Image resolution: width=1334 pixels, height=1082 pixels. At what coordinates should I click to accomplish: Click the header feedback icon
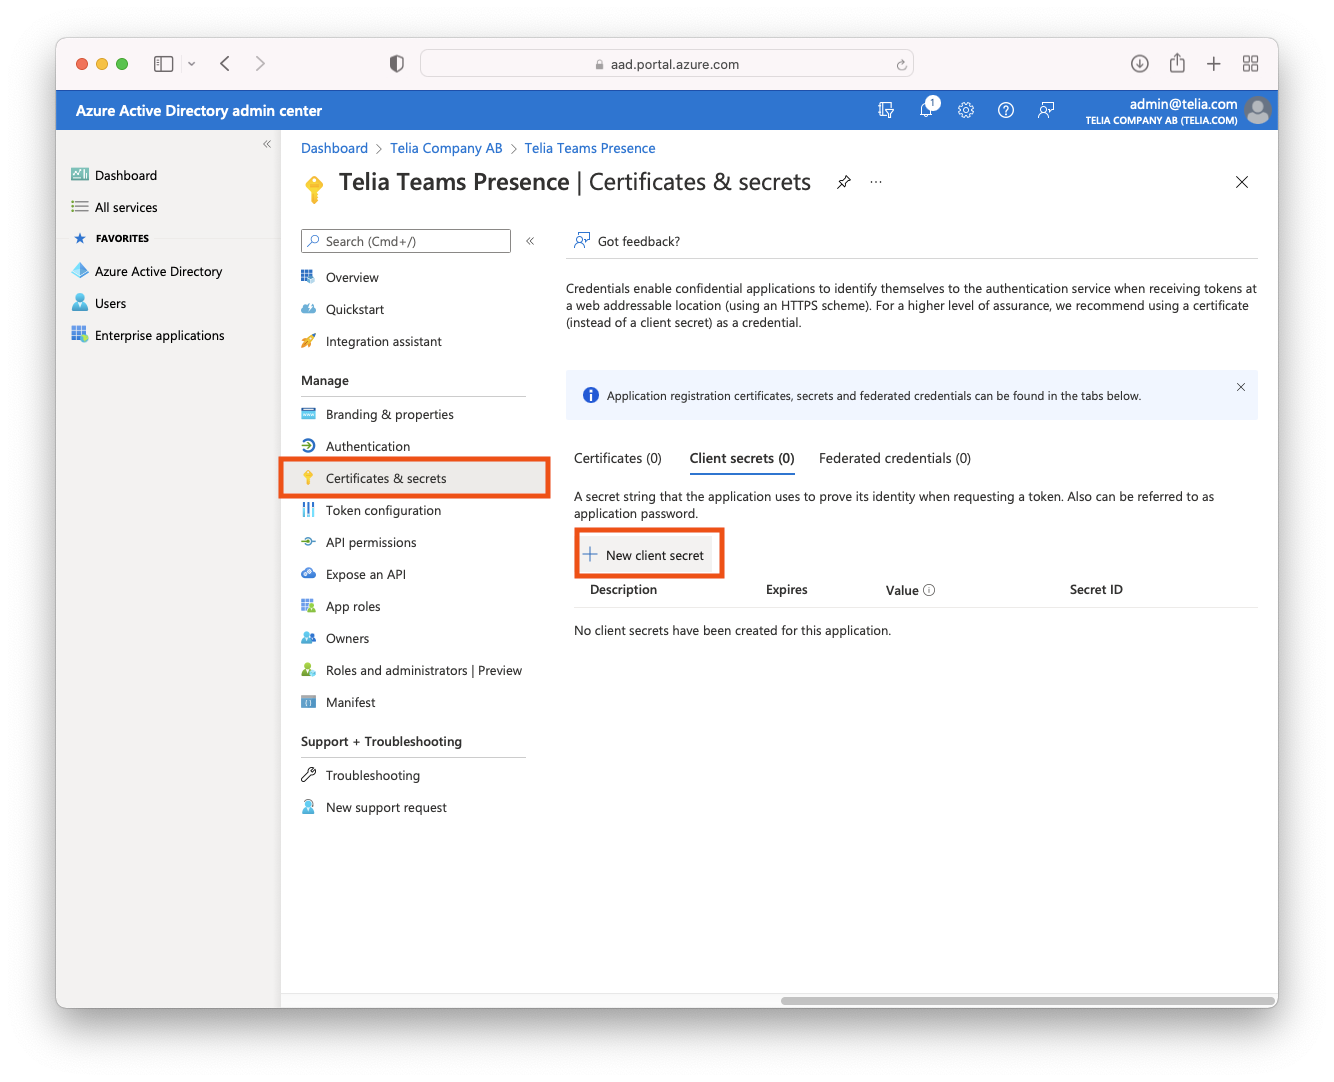(1046, 110)
